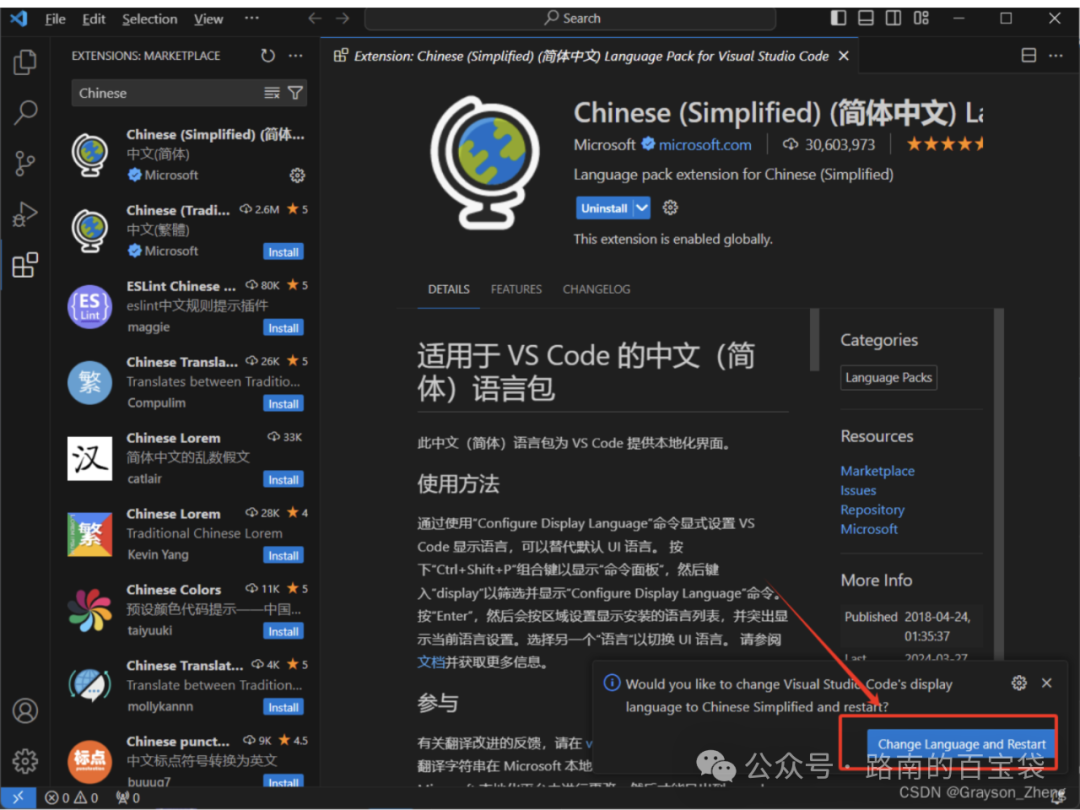Screen dimensions: 1080x810
Task: Open notification settings gear icon
Action: point(1019,683)
